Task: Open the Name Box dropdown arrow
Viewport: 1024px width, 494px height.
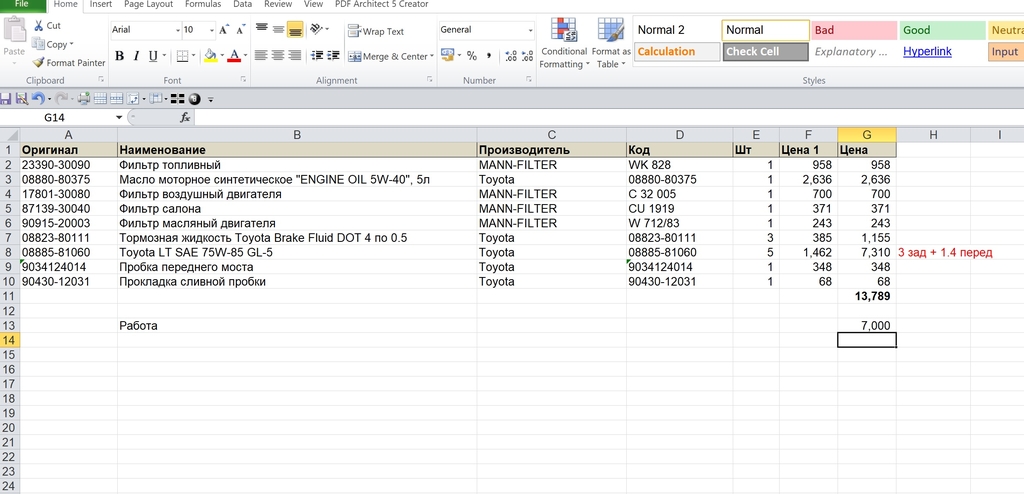Action: tap(119, 118)
